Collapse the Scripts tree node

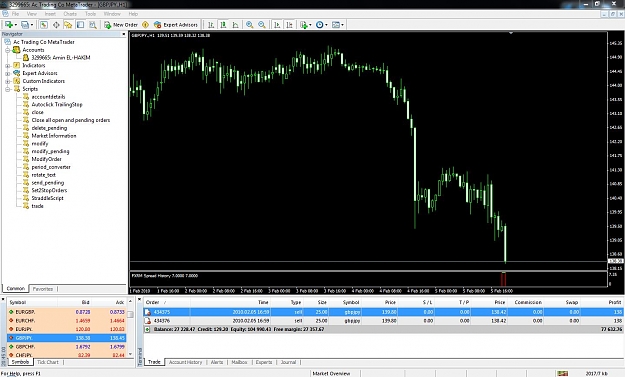coord(8,89)
